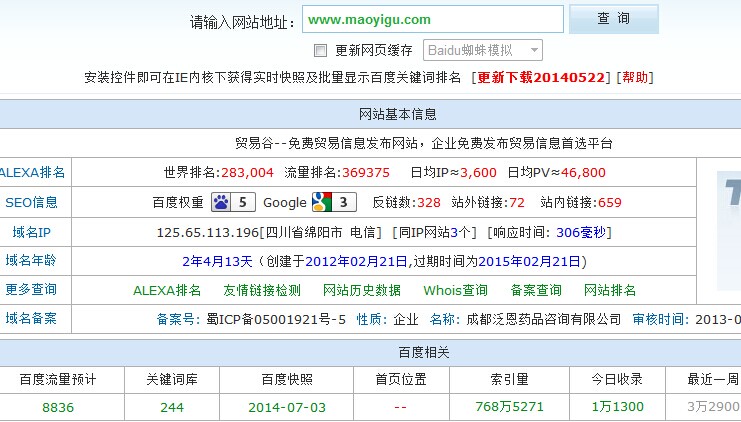Screen dimensions: 741x422
Task: Click the 域名年龄 row header
Action: 31,260
